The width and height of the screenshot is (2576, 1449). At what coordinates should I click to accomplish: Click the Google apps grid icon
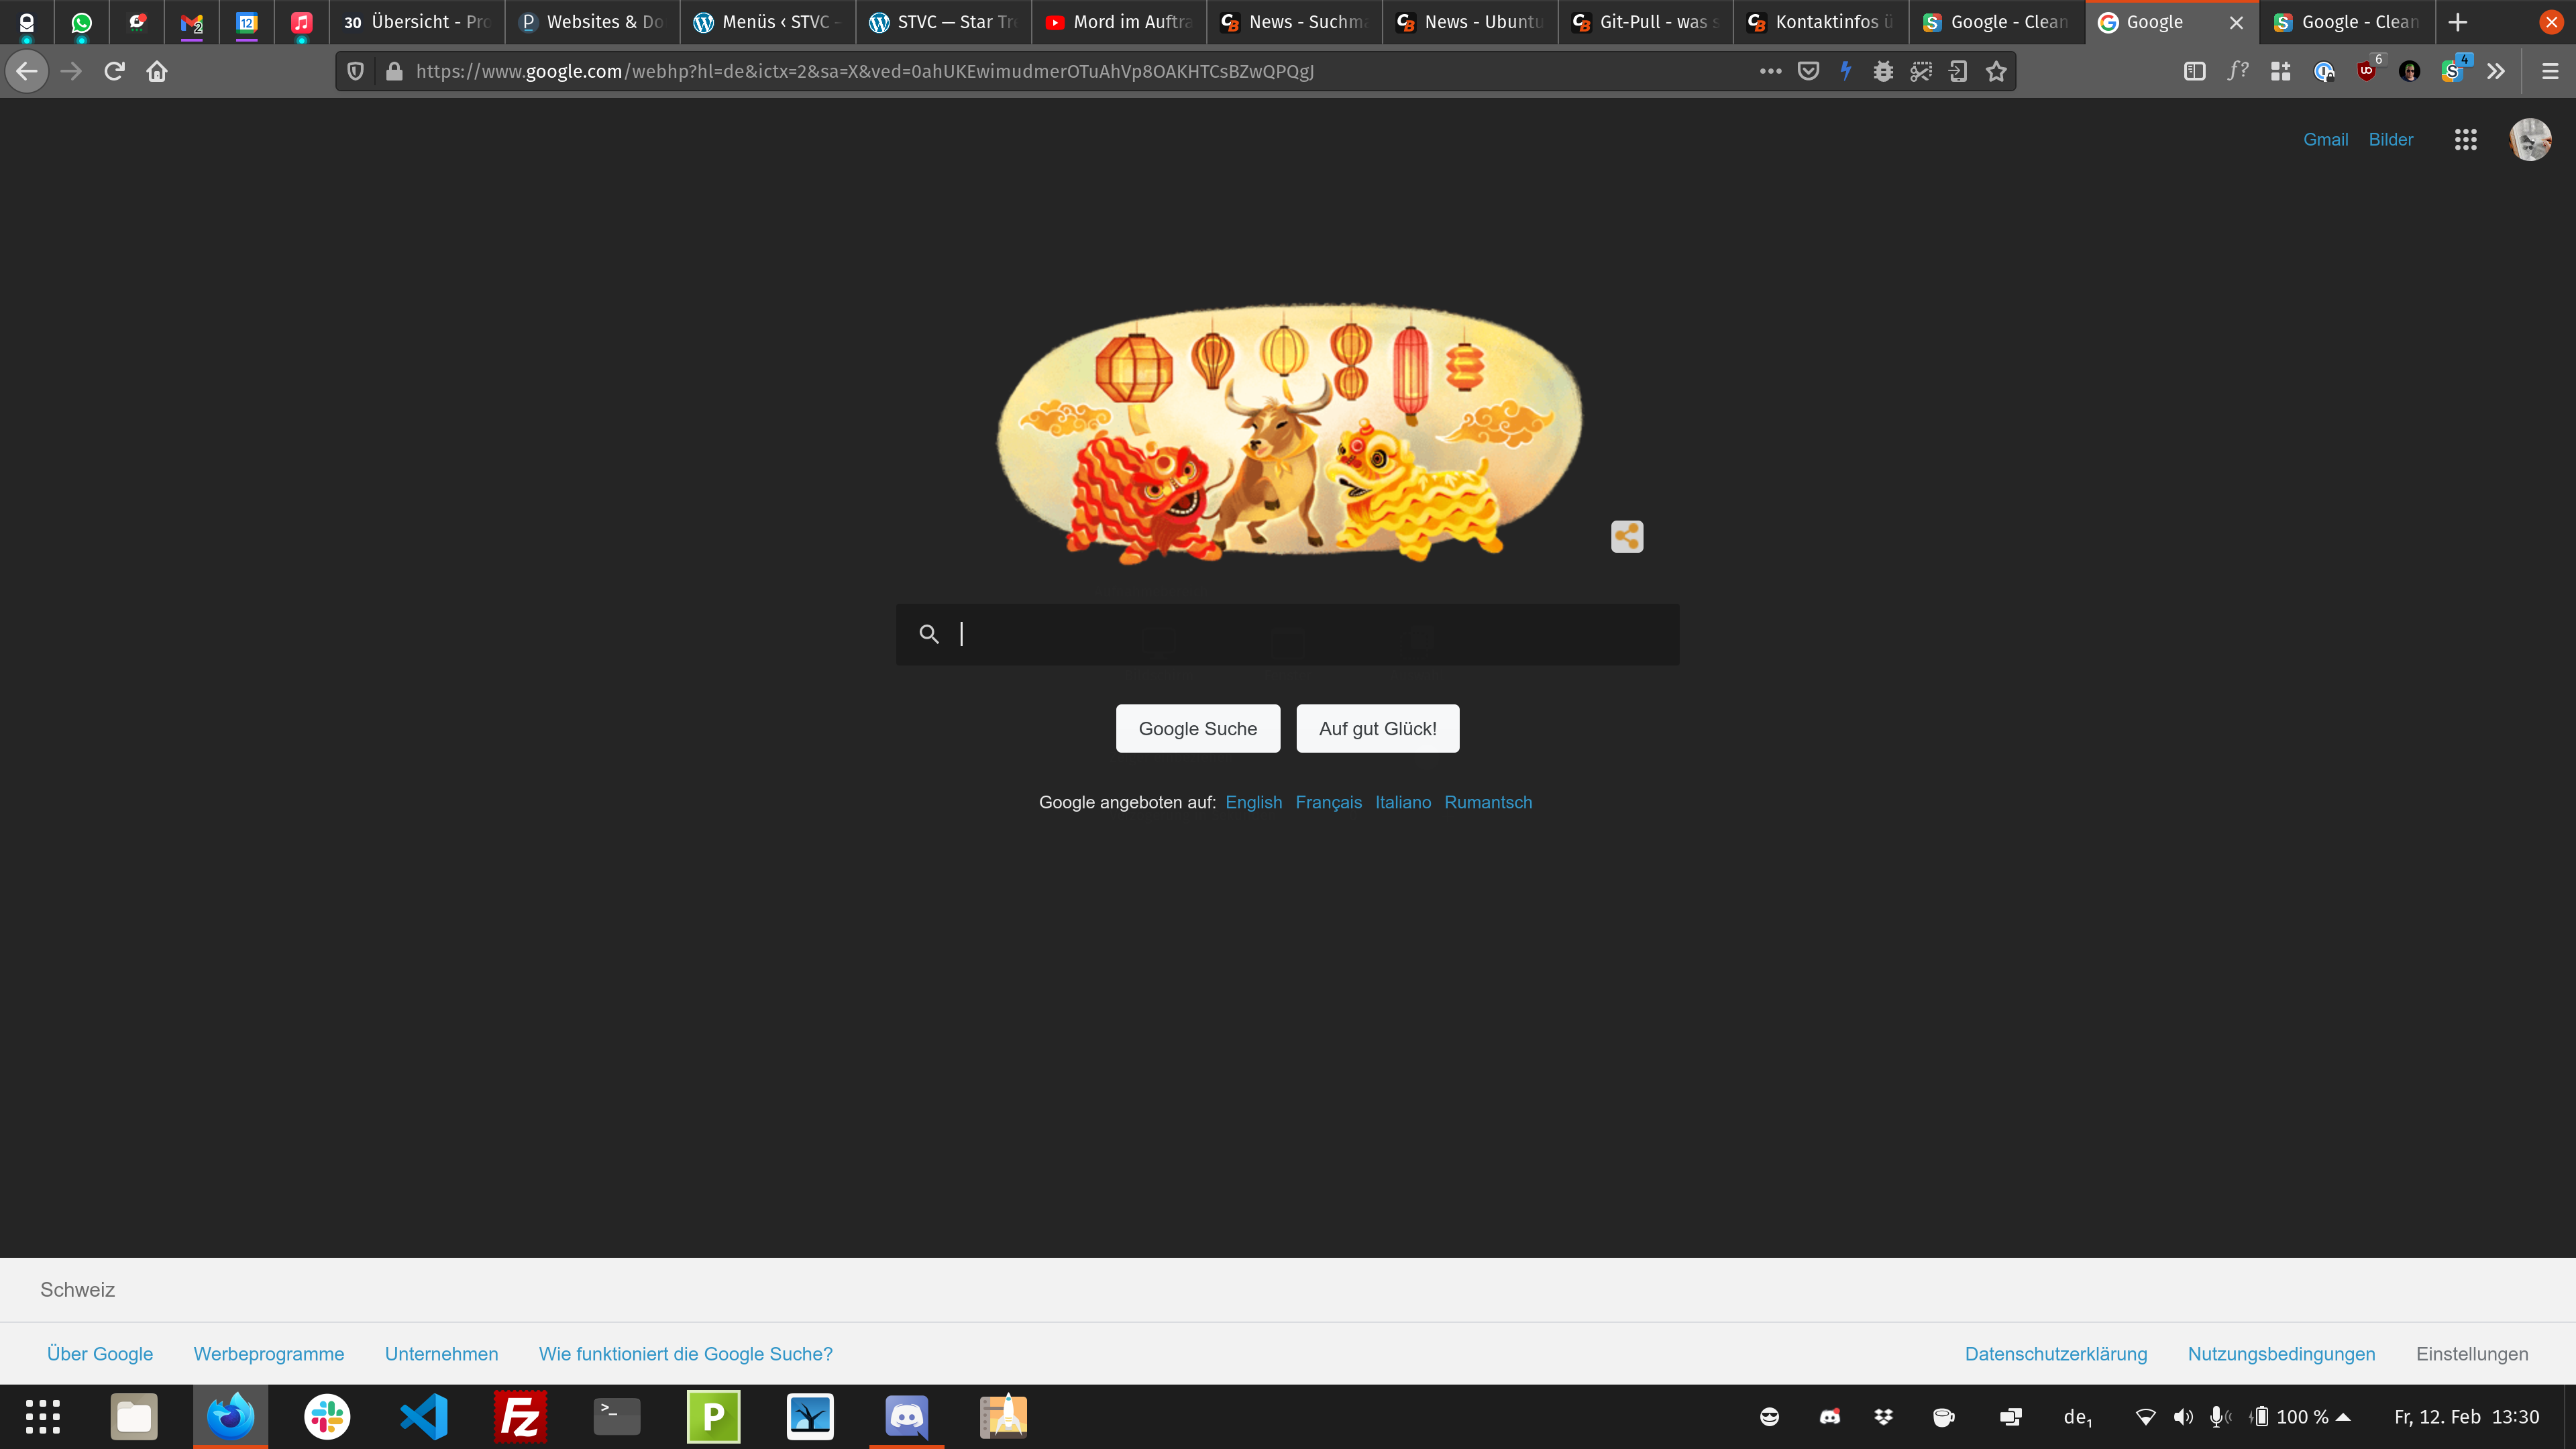pos(2465,140)
